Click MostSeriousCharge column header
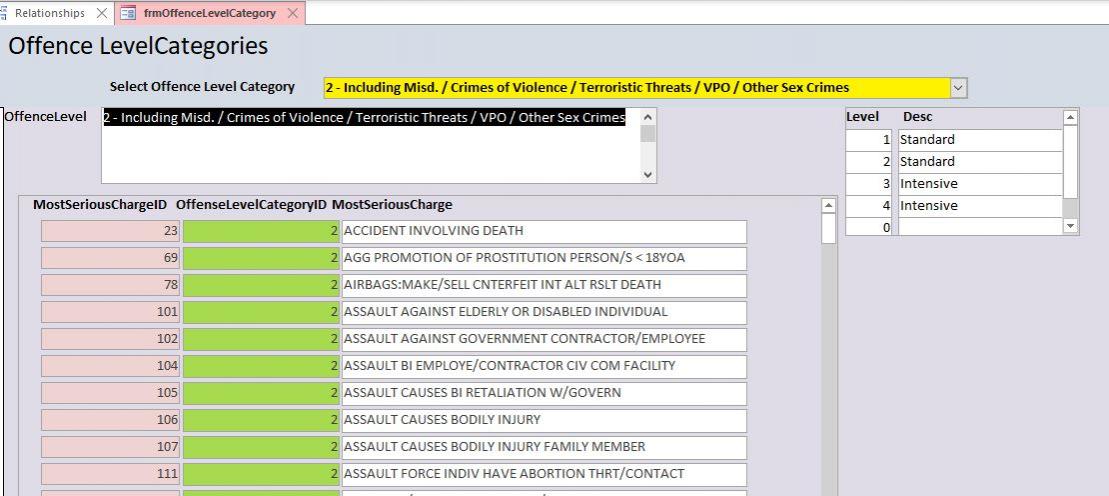The height and width of the screenshot is (496, 1109). pyautogui.click(x=392, y=205)
